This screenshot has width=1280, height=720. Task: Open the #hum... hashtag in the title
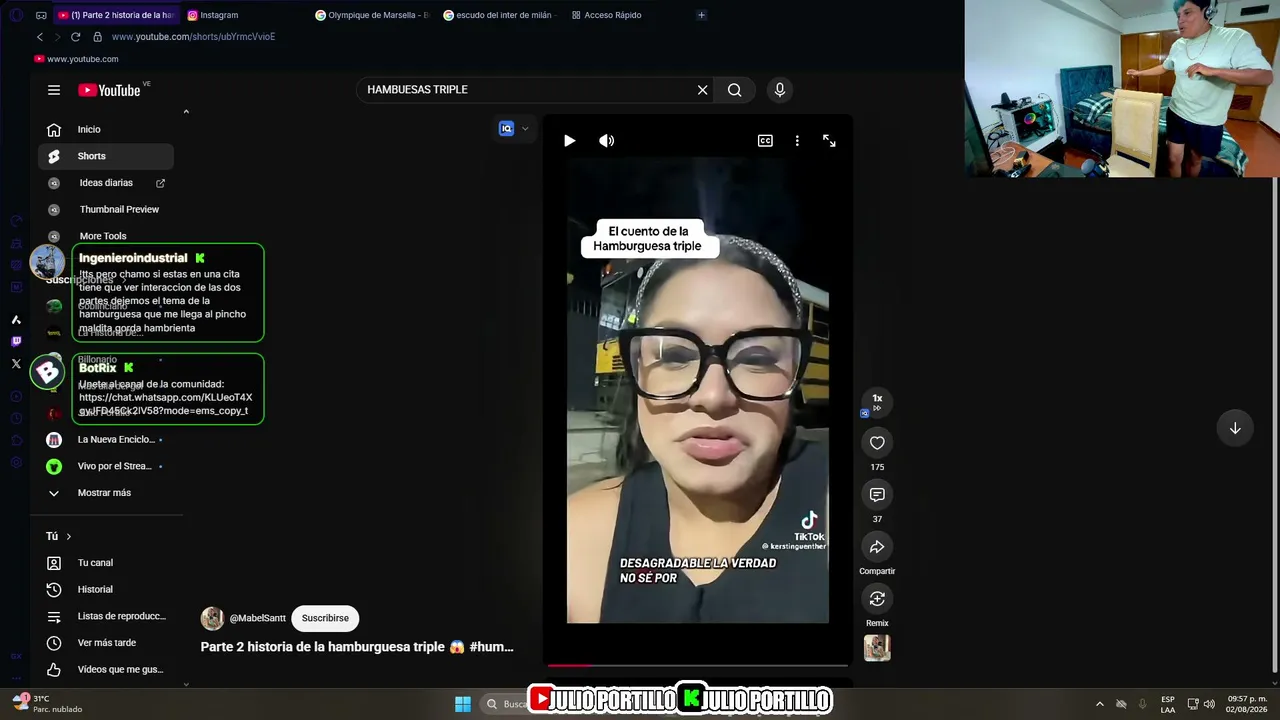(x=491, y=647)
